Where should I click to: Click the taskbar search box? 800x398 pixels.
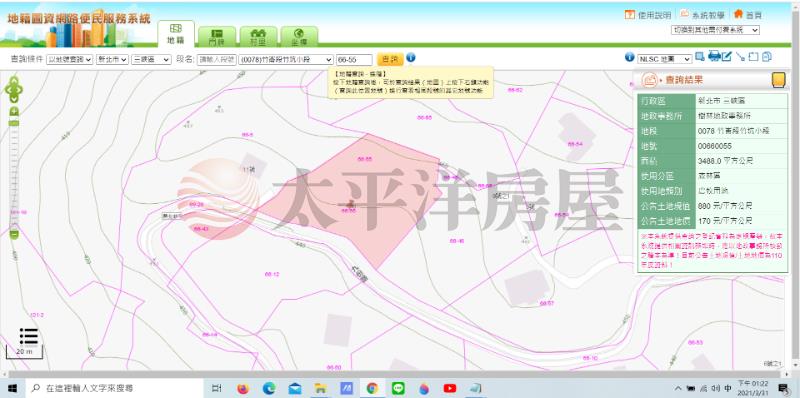[x=115, y=388]
